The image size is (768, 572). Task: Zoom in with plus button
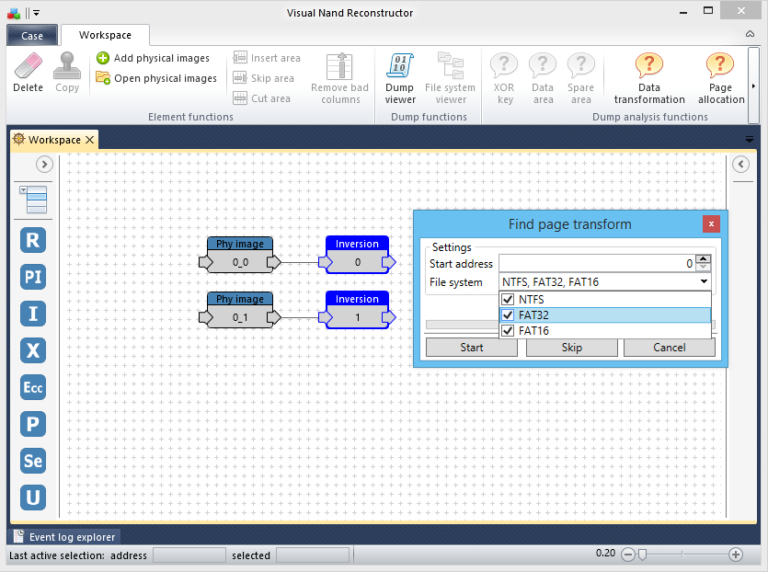pos(735,554)
